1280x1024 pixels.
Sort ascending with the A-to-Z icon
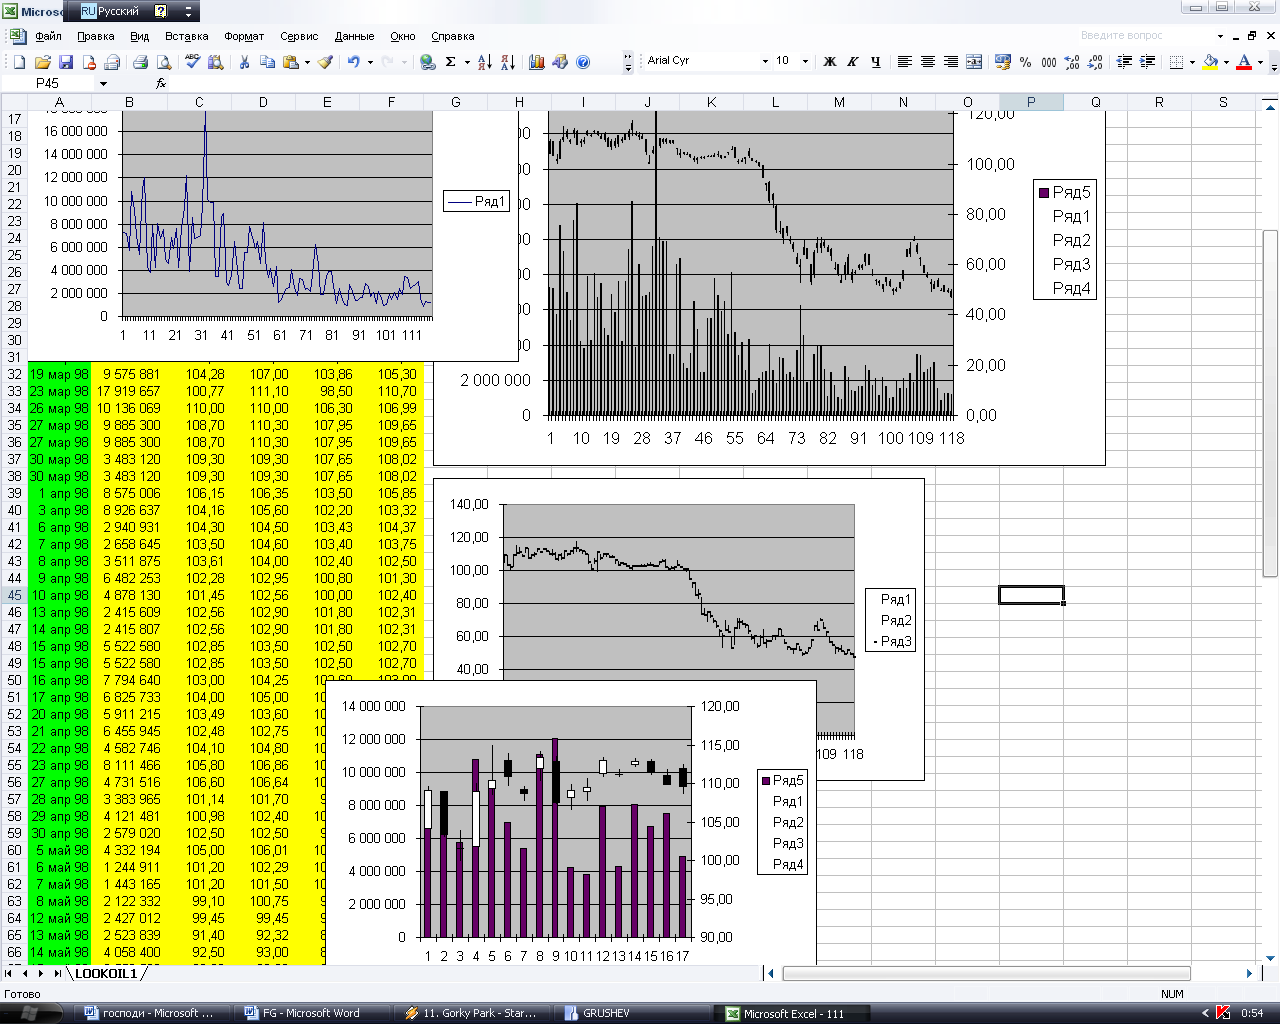(x=485, y=62)
